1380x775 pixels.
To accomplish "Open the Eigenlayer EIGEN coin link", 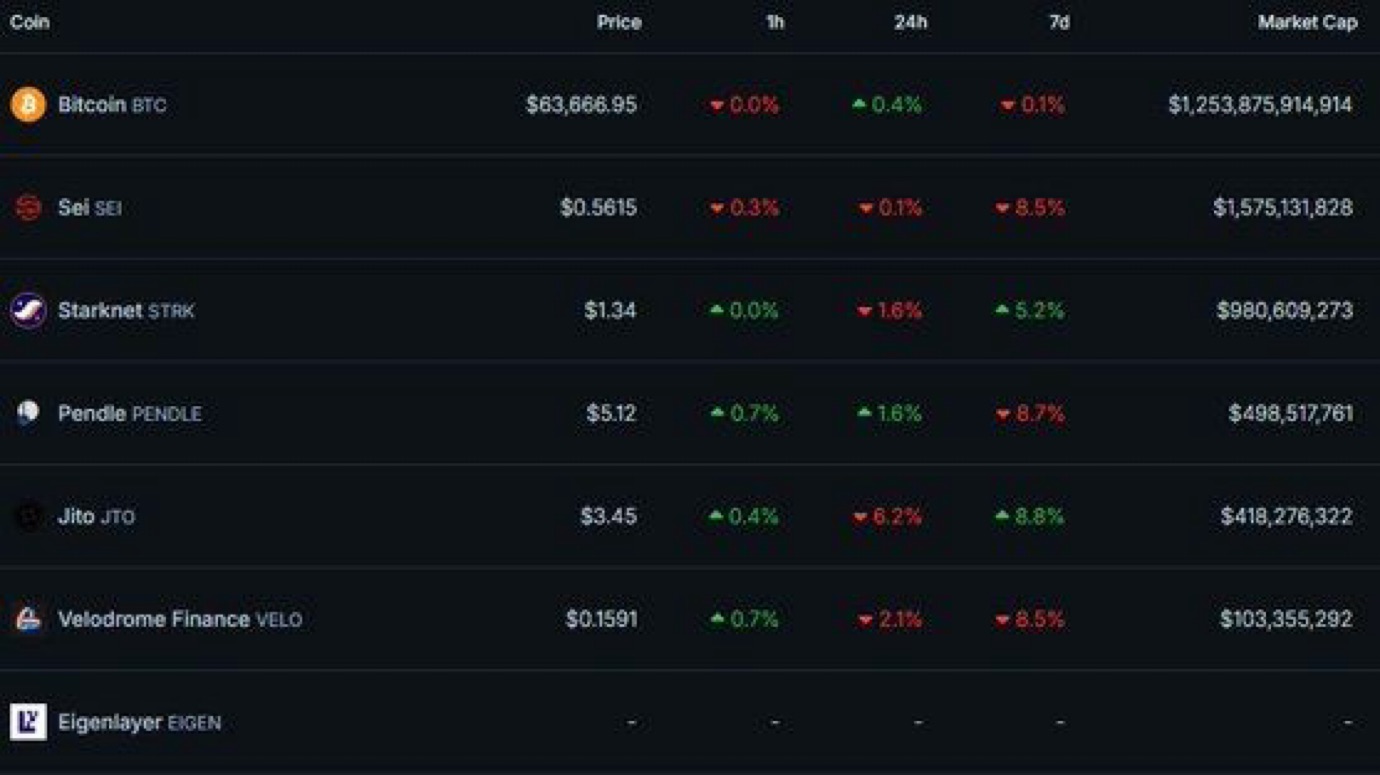I will [139, 722].
